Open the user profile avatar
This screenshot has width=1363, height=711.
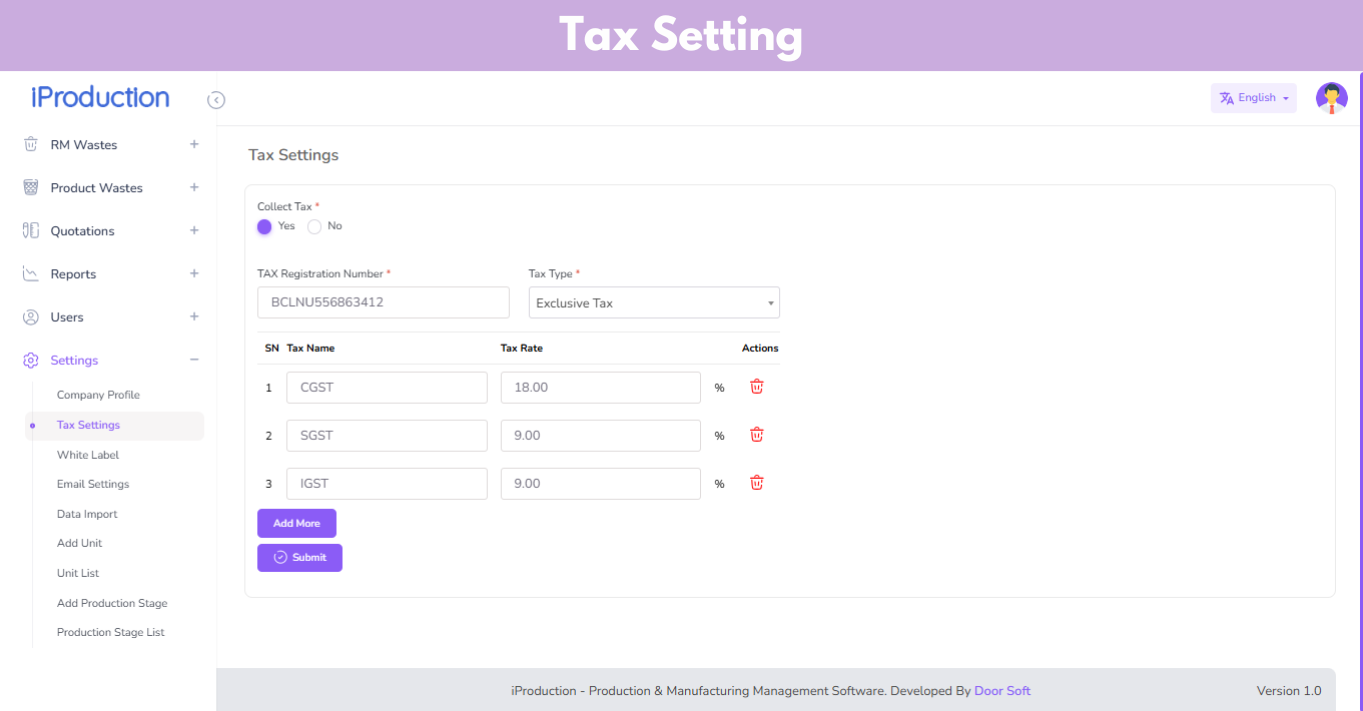pos(1331,98)
